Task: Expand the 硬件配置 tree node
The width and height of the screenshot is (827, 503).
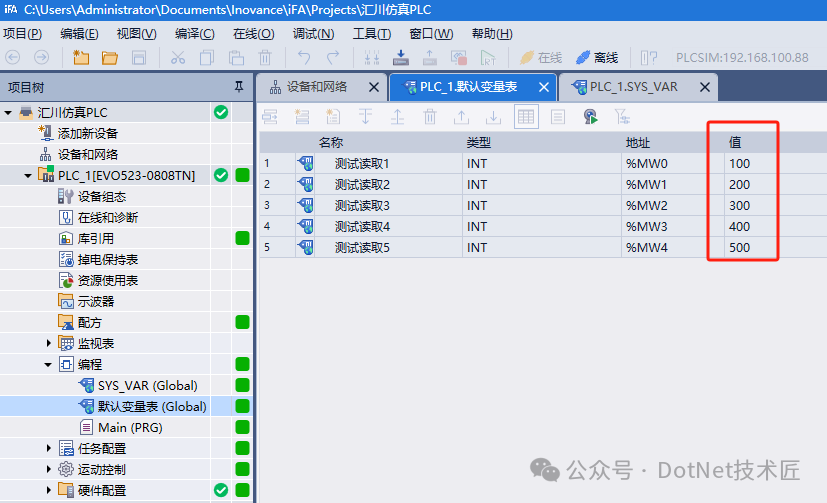Action: [x=49, y=490]
